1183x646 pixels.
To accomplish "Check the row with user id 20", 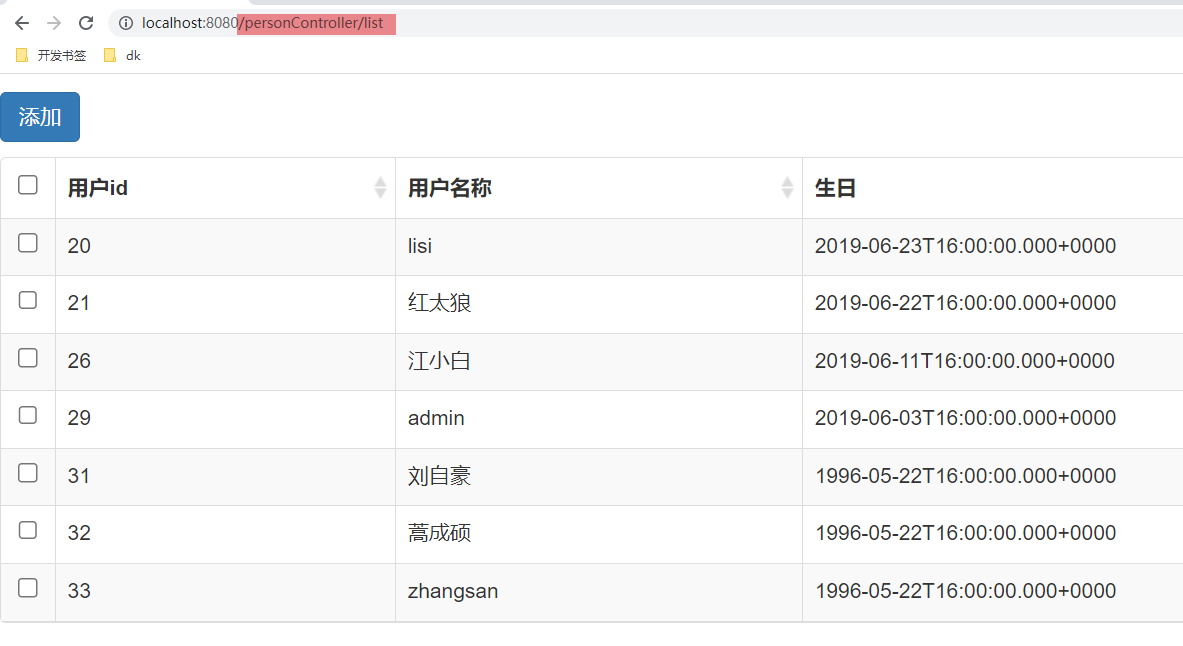I will tap(28, 243).
